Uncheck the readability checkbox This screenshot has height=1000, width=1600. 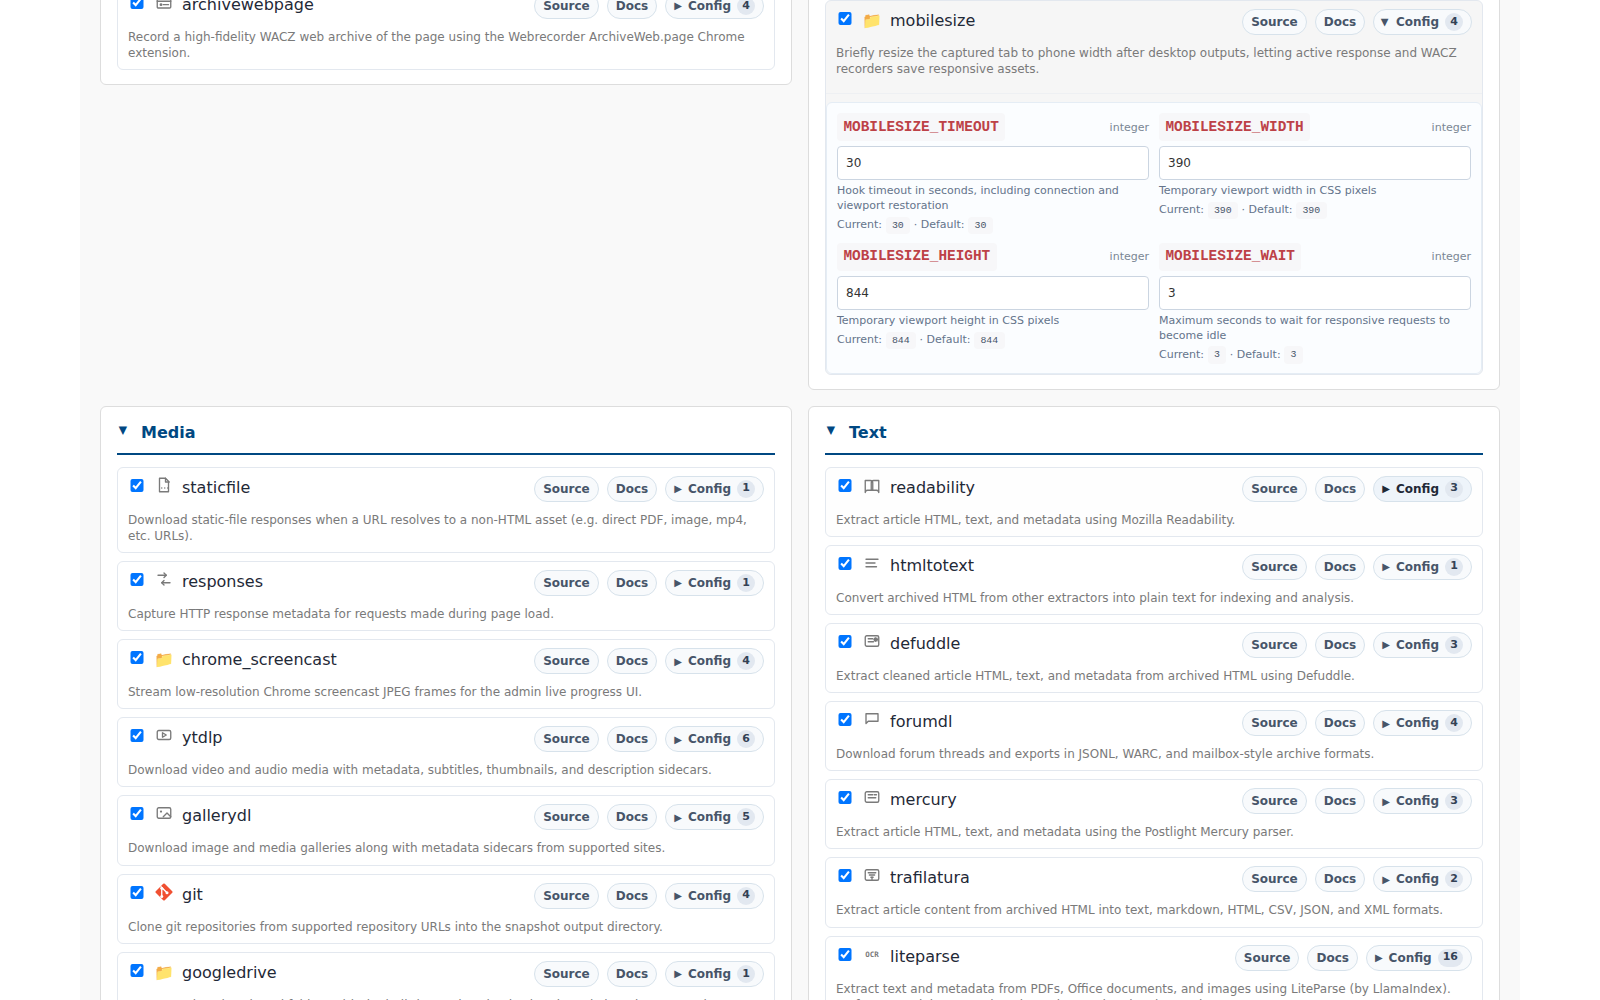tap(845, 486)
